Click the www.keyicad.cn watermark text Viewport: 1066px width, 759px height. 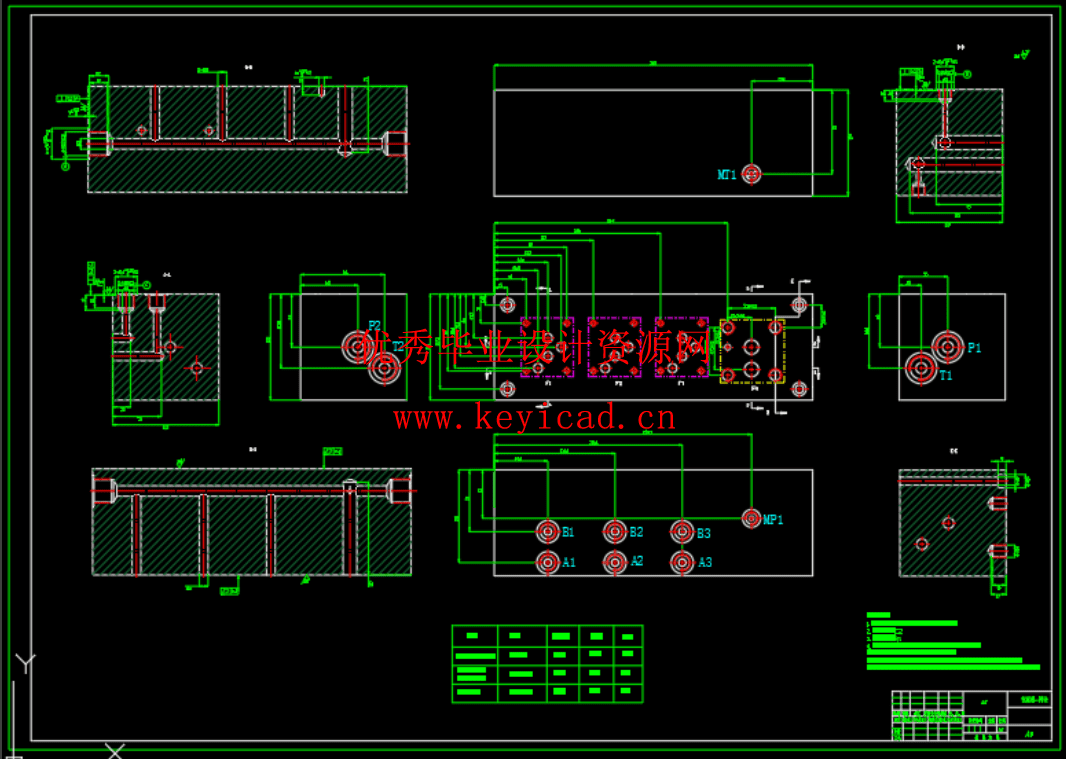coord(535,418)
